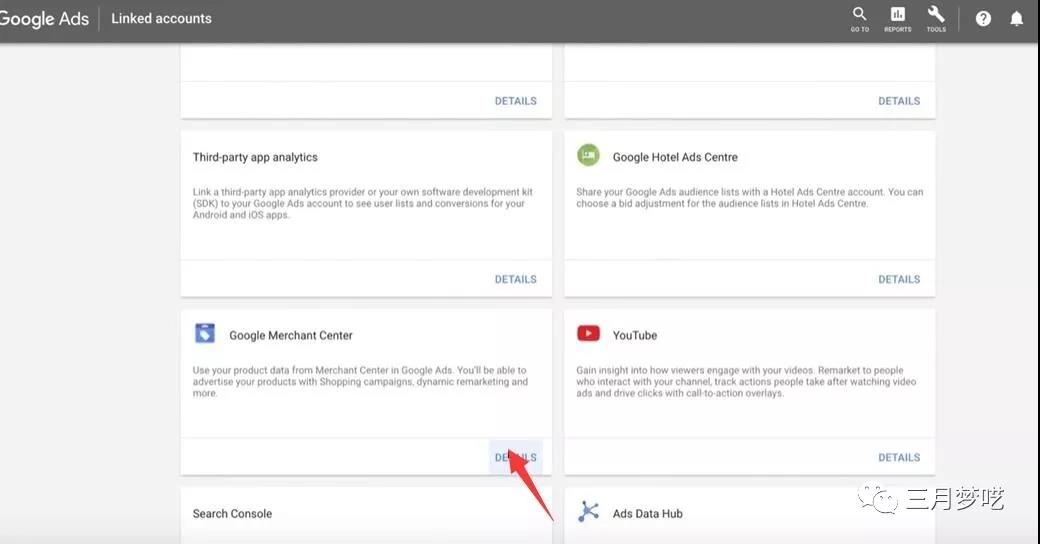Click the YouTube description text
1040x544 pixels.
[x=746, y=381]
